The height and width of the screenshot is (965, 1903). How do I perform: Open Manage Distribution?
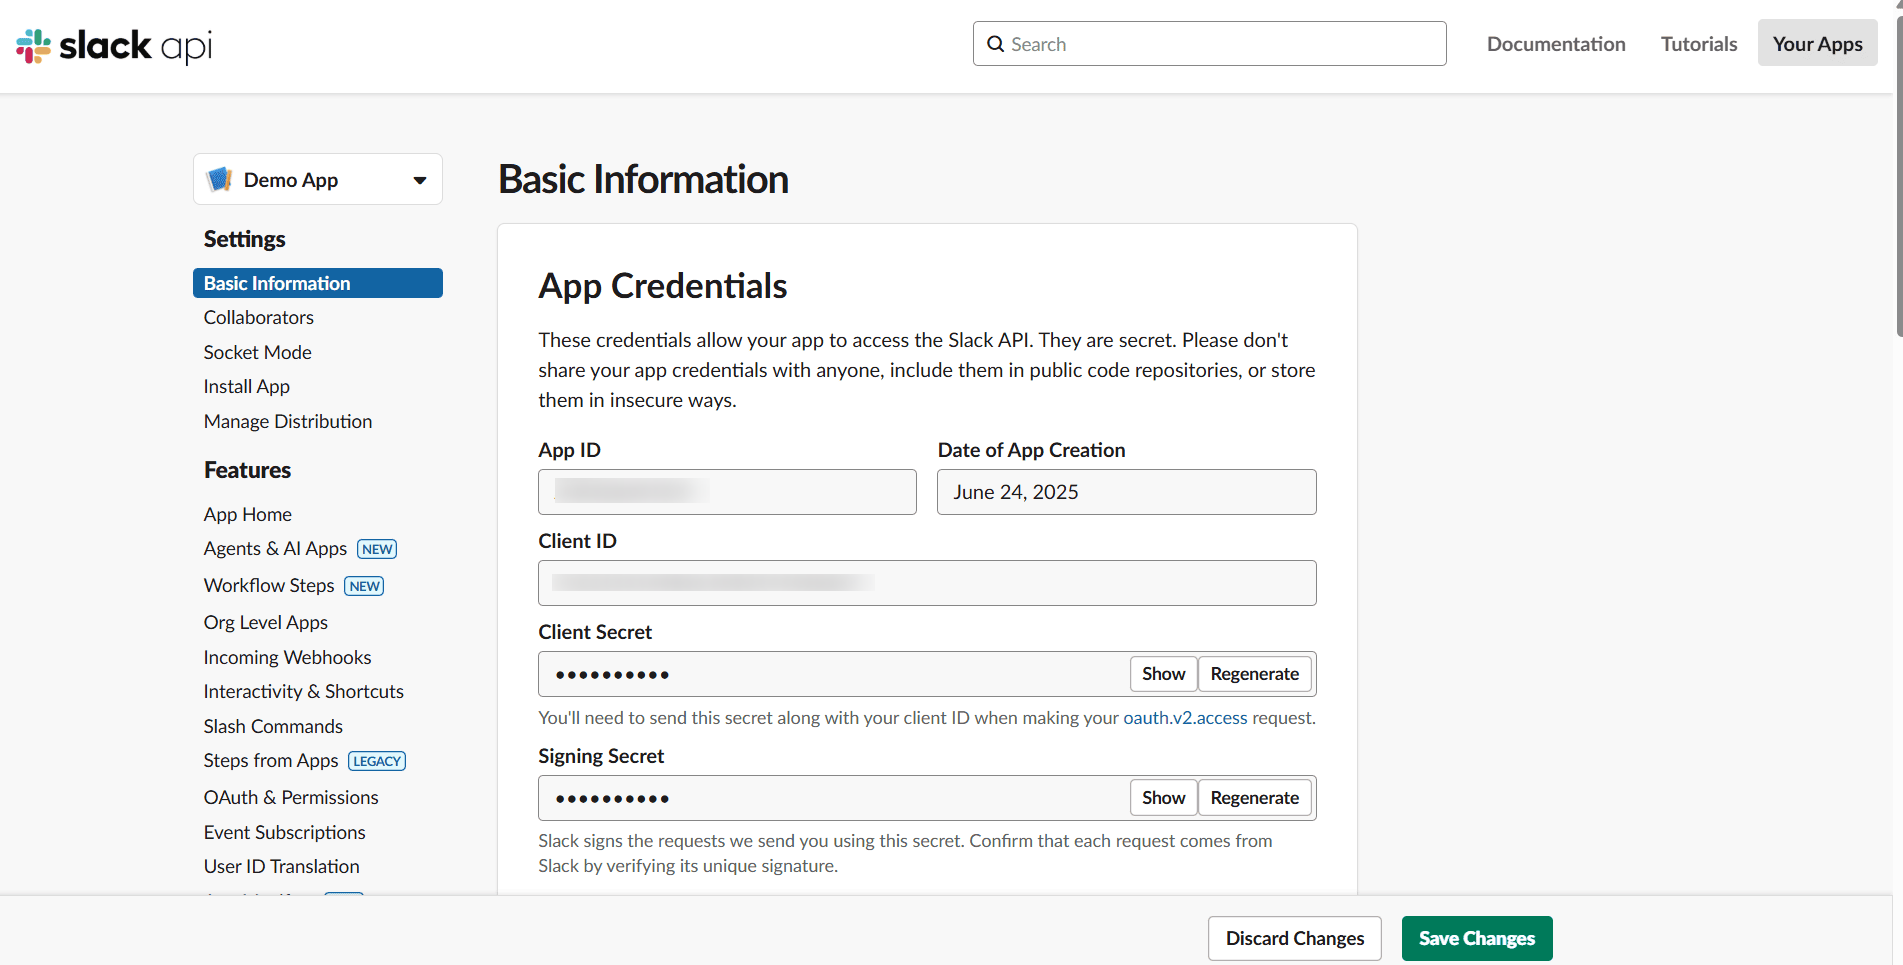[x=287, y=421]
